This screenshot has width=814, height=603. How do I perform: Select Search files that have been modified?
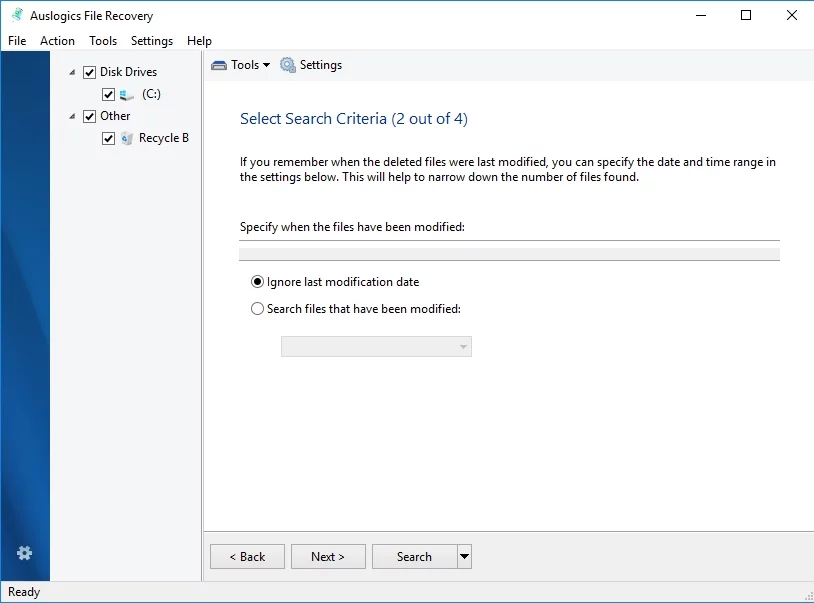258,309
